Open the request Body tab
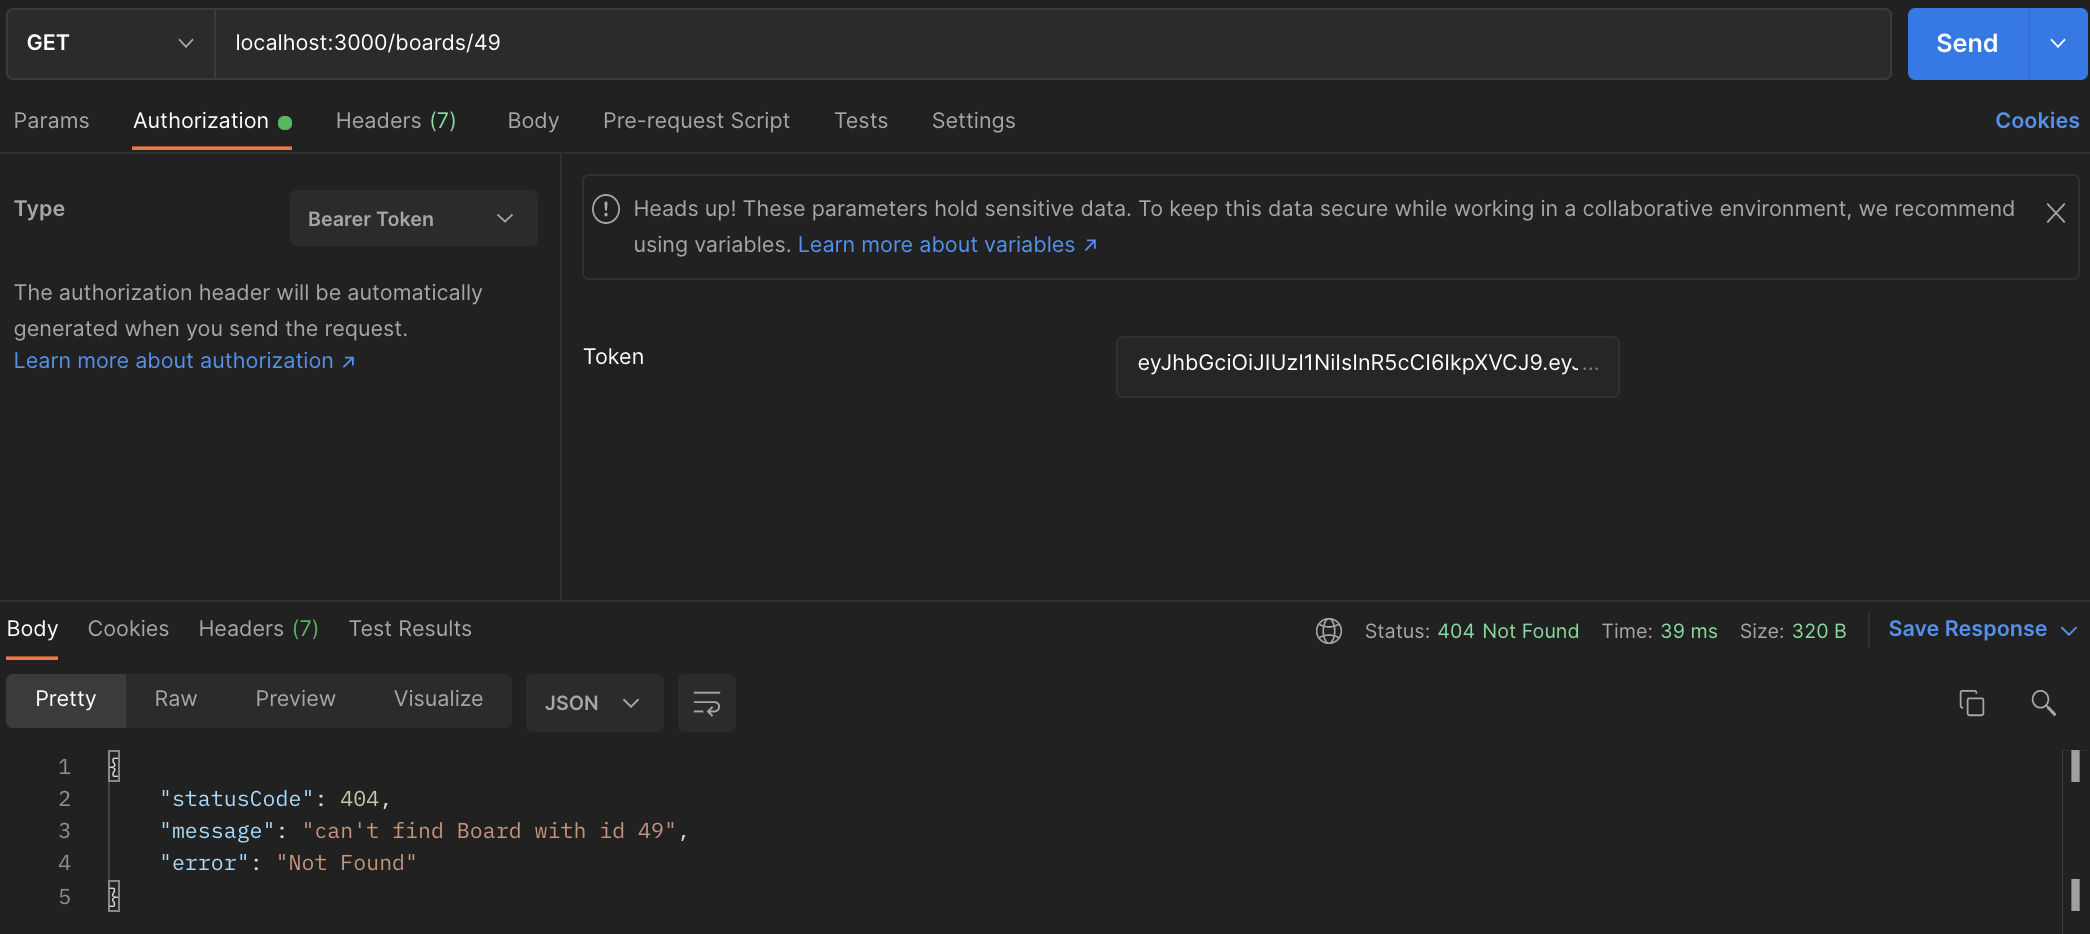 pyautogui.click(x=533, y=121)
